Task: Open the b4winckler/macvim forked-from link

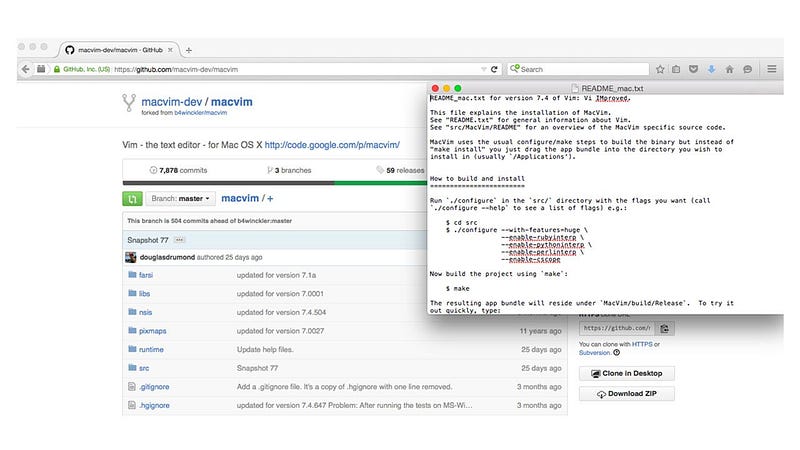Action: (x=201, y=113)
